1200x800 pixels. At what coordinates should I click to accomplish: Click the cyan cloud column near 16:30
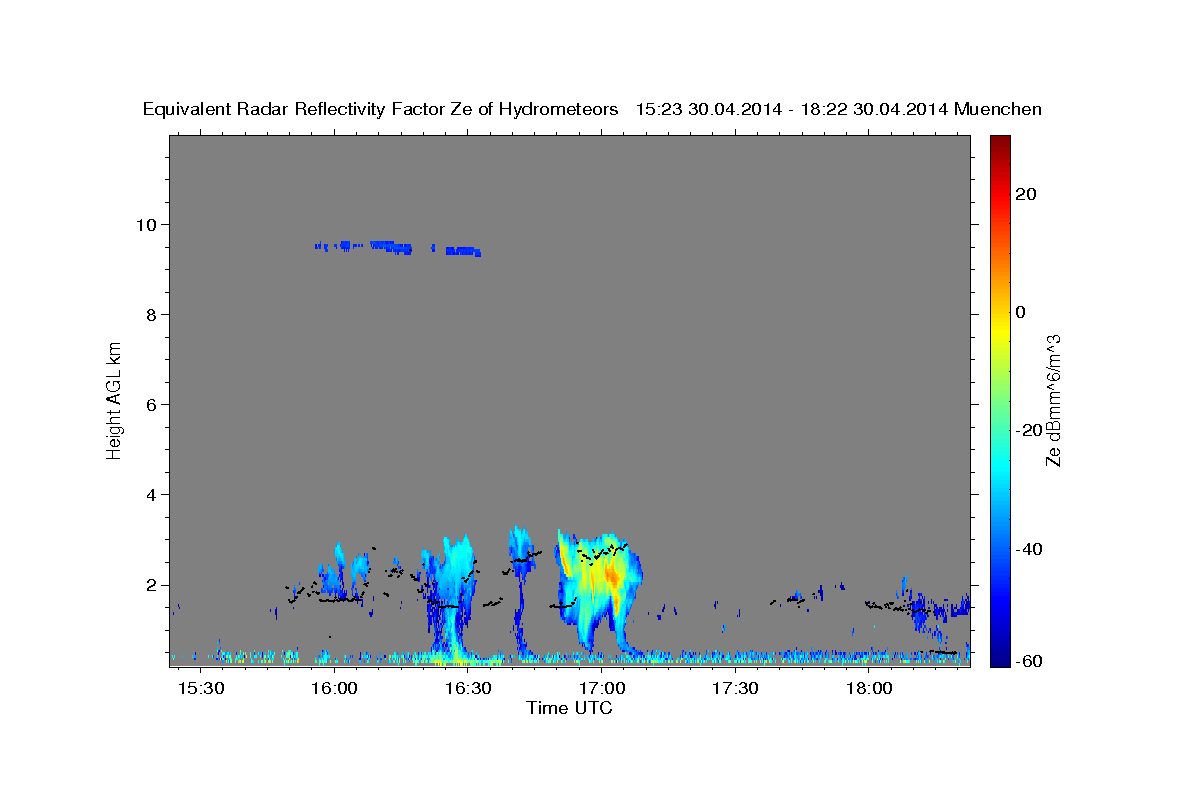click(453, 595)
